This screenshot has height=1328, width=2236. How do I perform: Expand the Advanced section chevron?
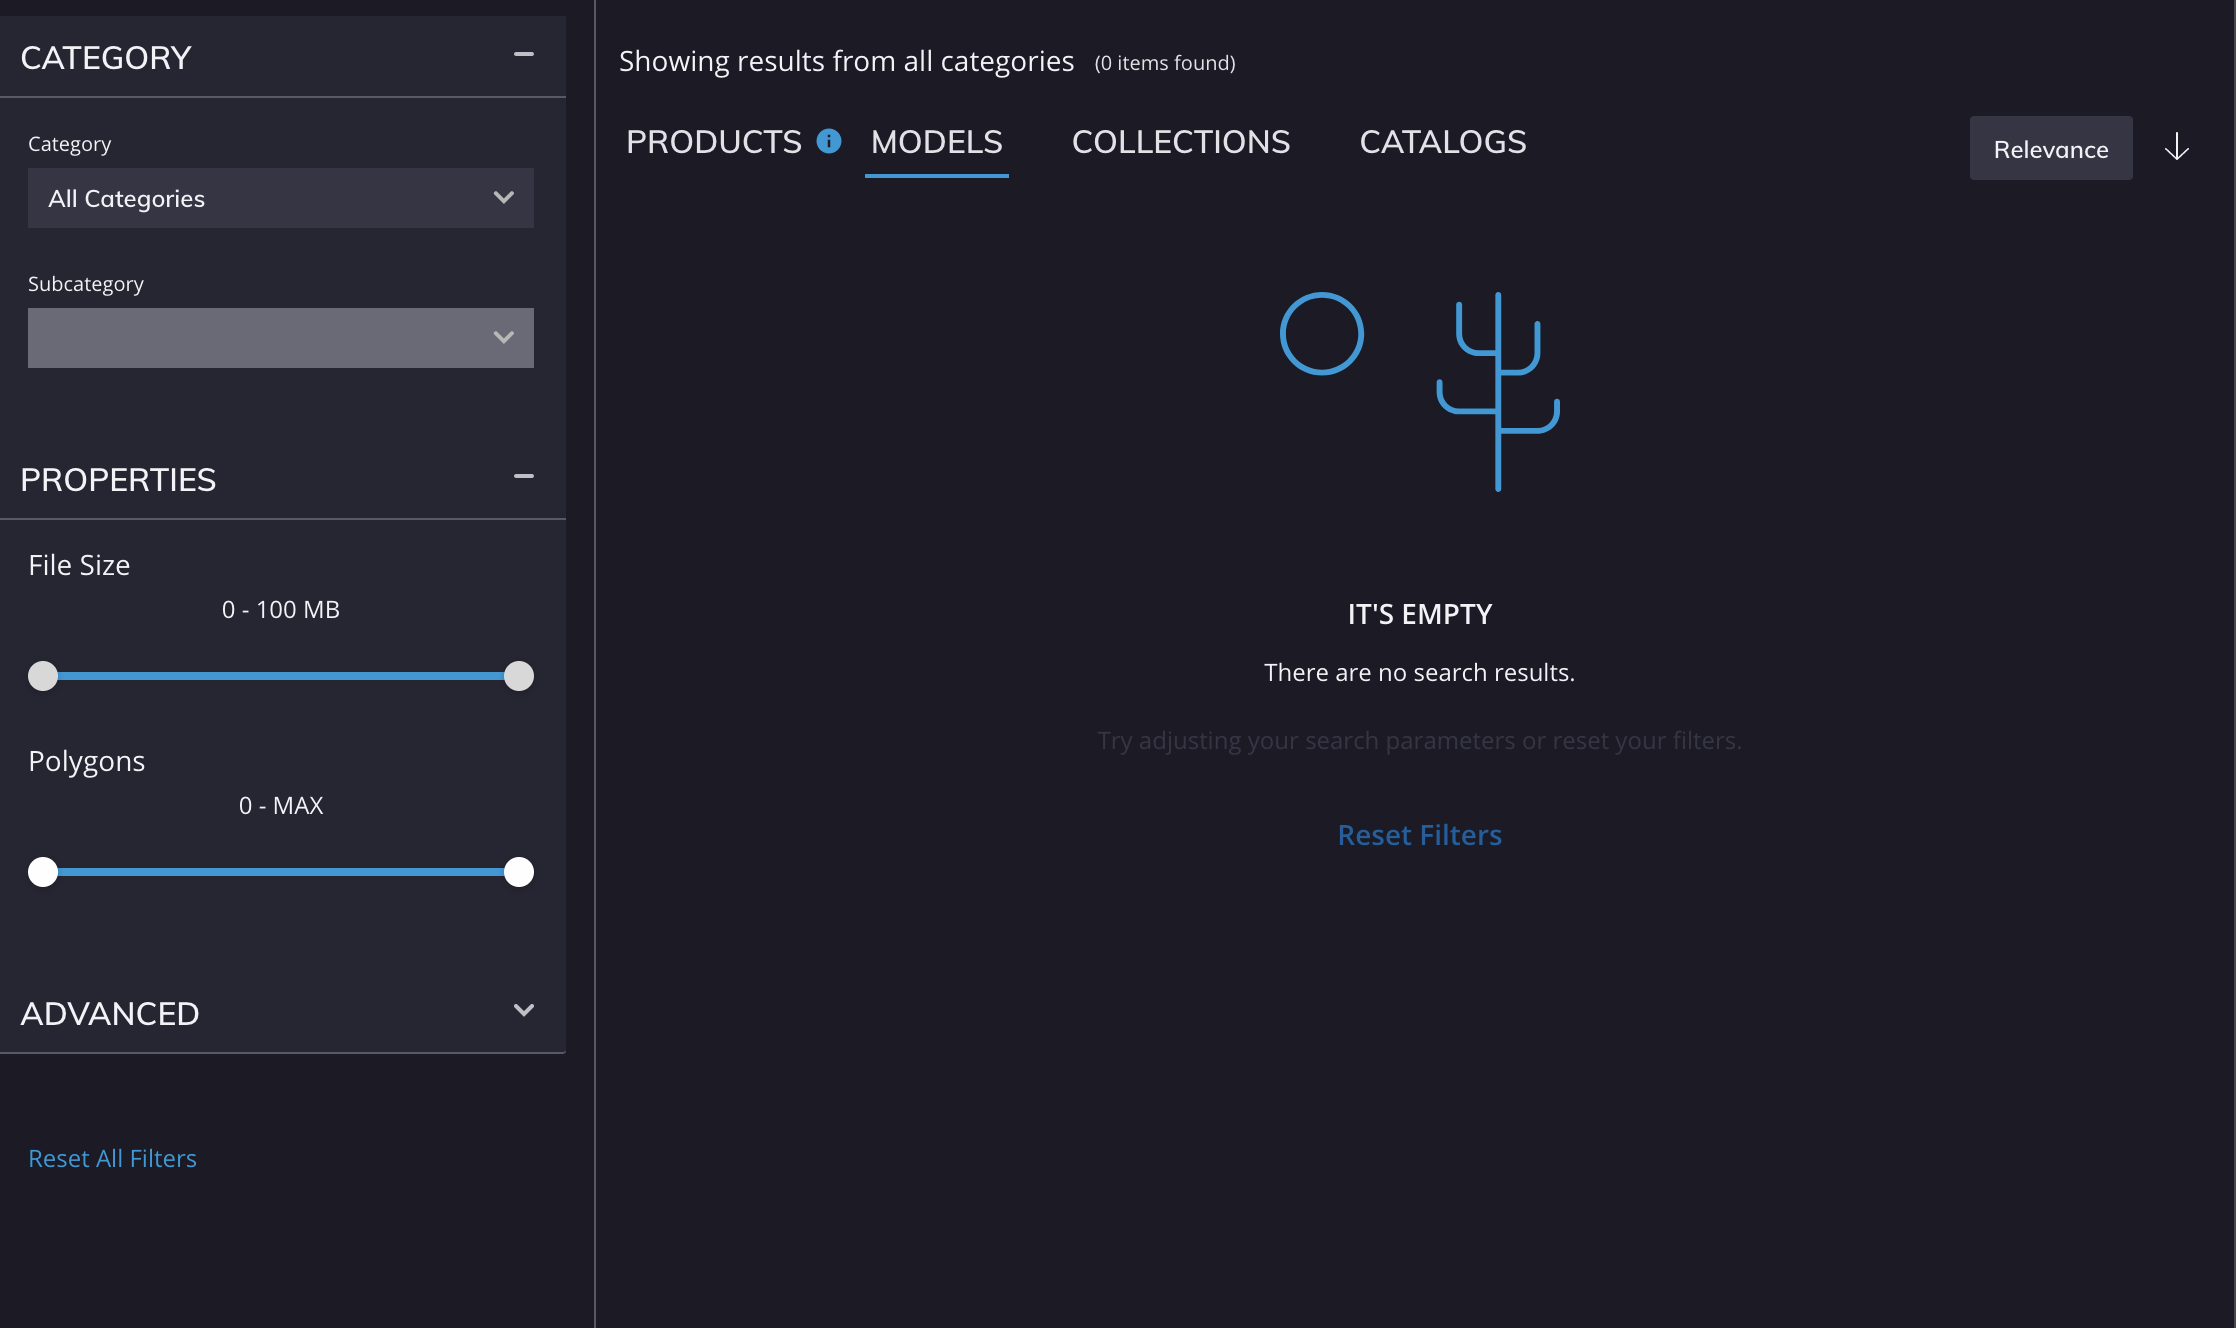pyautogui.click(x=523, y=1011)
